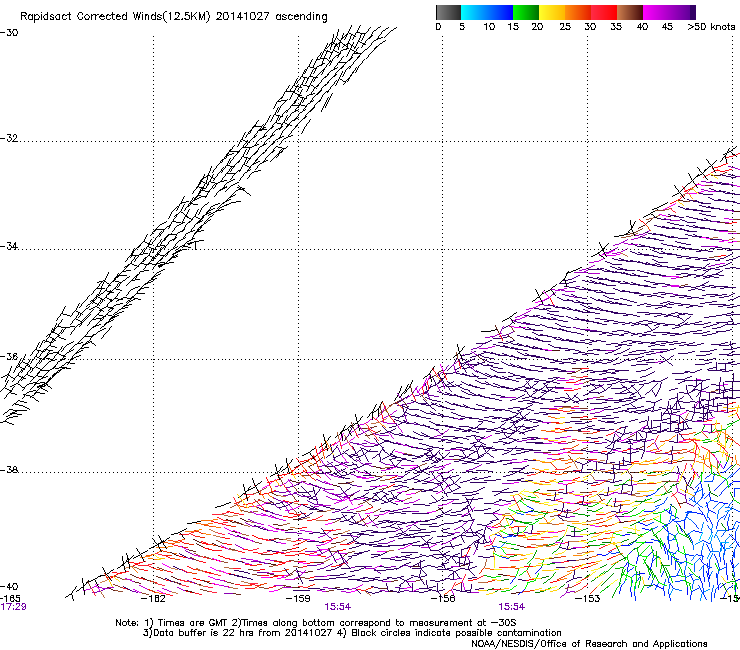Viewport: 740px width, 650px height.
Task: Click the 'Data buffer is 22 hrs' note
Action: 353,633
